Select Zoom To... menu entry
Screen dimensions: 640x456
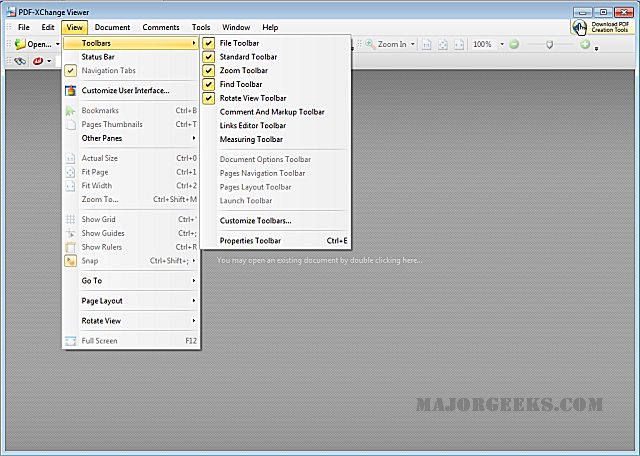[131, 199]
